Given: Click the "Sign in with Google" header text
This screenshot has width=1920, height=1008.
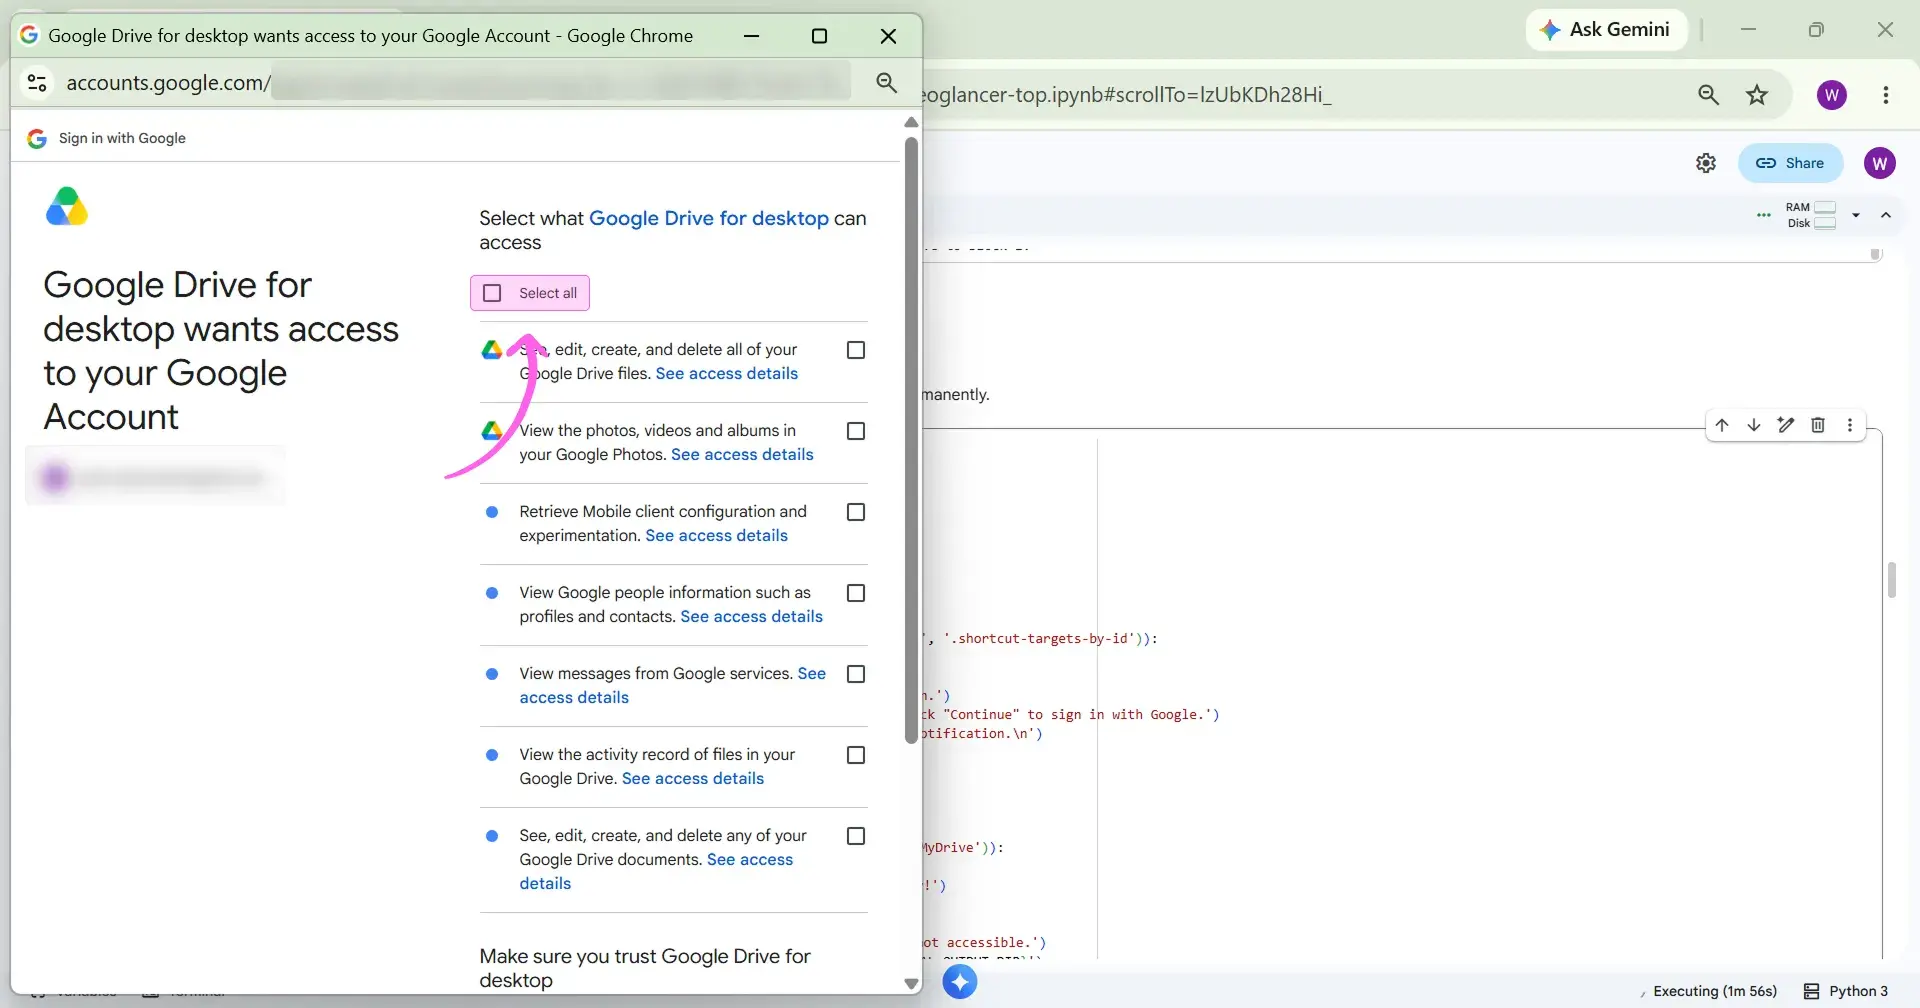Looking at the screenshot, I should tap(122, 138).
